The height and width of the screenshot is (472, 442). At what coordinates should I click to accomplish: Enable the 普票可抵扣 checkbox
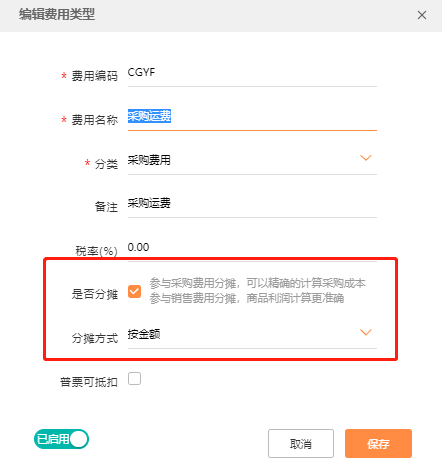click(x=134, y=379)
